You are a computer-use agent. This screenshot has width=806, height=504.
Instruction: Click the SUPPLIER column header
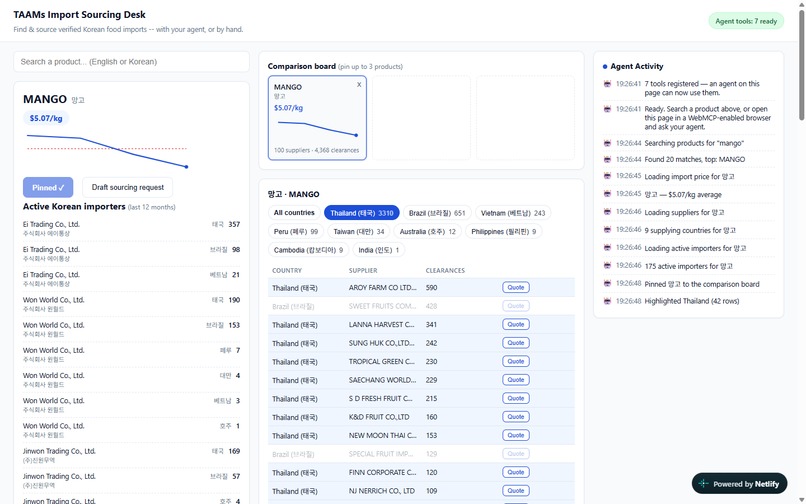[363, 271]
